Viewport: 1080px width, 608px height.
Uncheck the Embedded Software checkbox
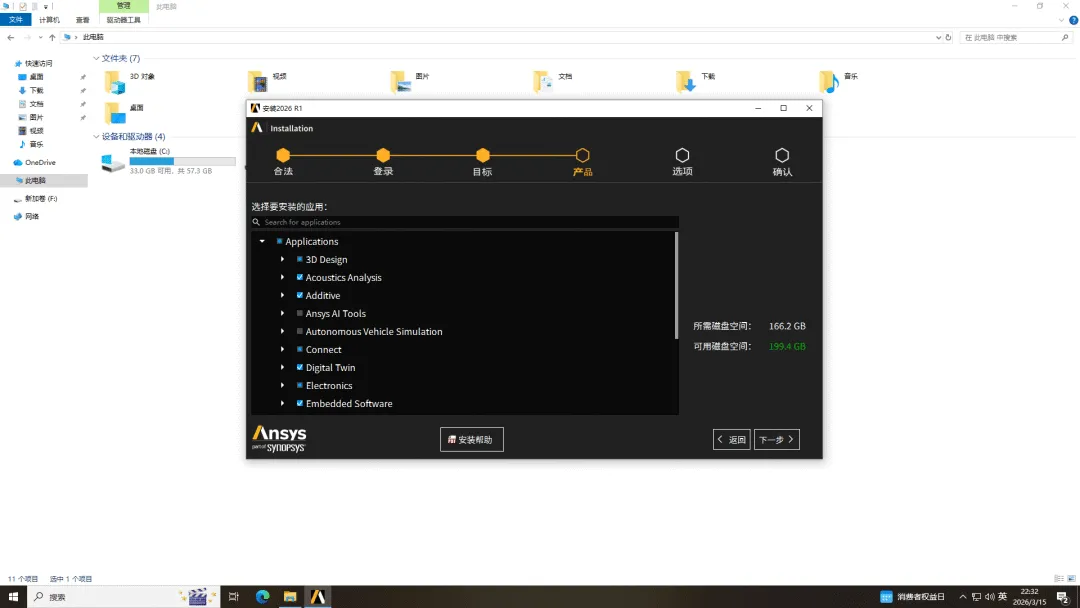[300, 403]
